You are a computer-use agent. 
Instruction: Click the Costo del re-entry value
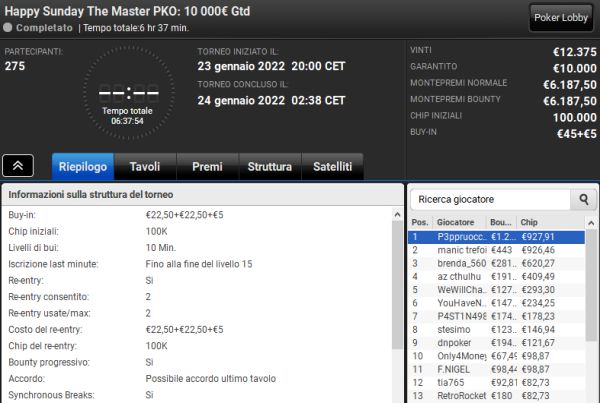(x=184, y=330)
